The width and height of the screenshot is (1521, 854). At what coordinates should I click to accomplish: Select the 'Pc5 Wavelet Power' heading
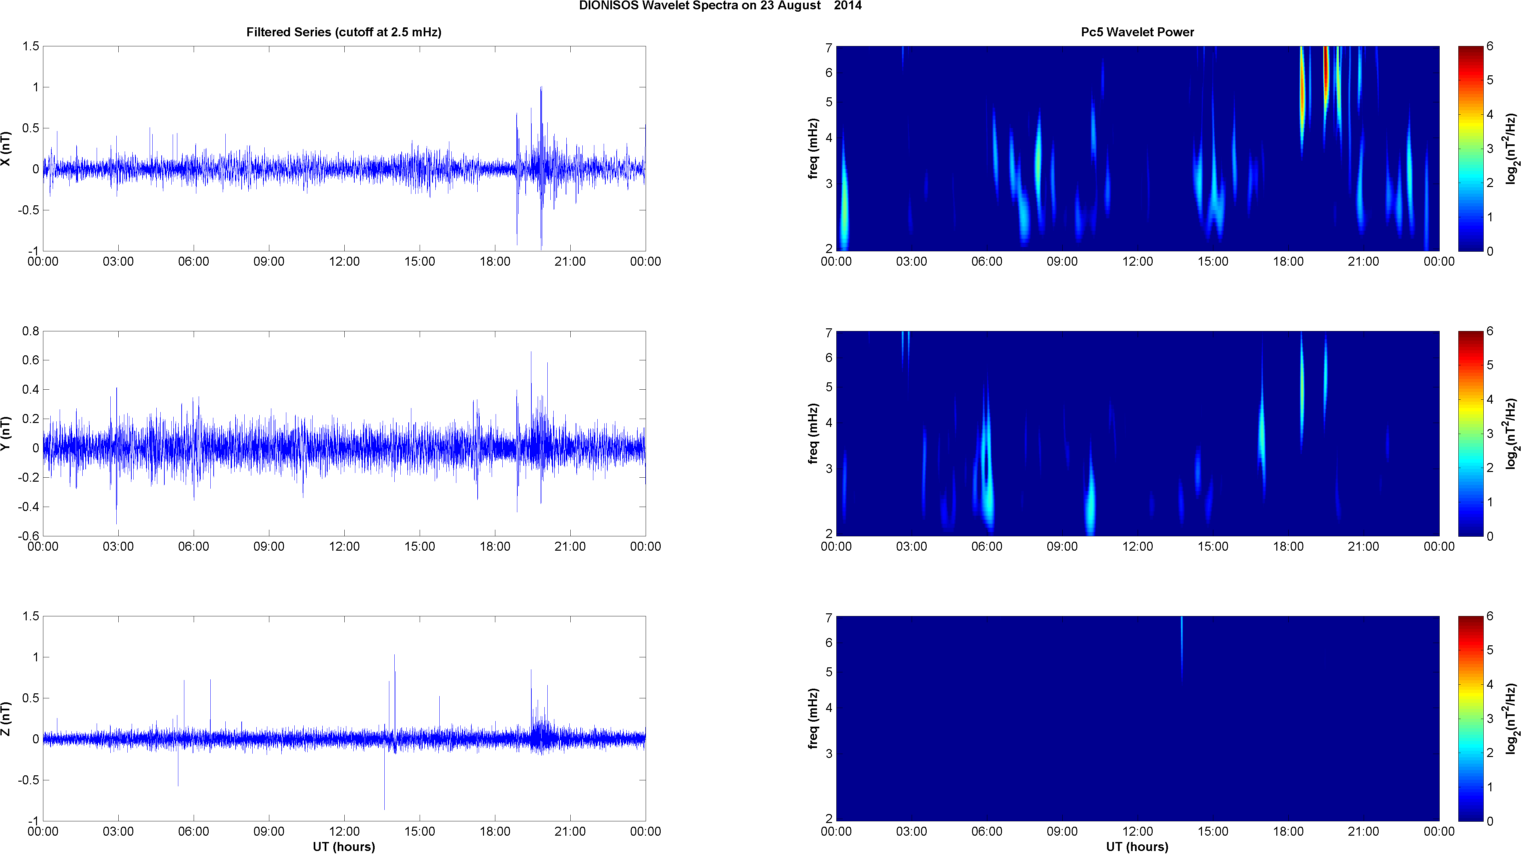[x=1137, y=32]
